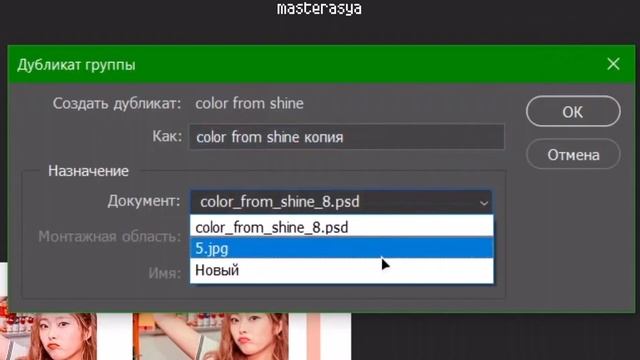Close the Дубликат группы dialog
The image size is (640, 360).
point(613,64)
